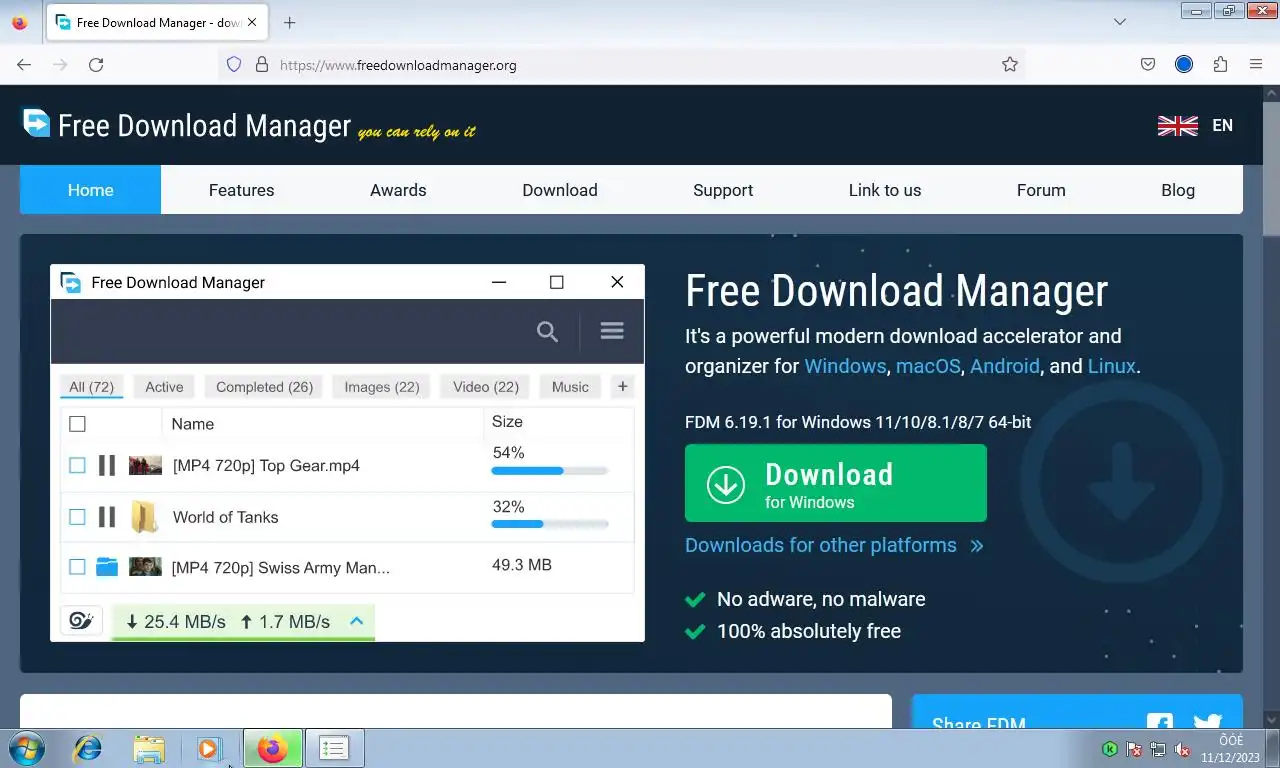Viewport: 1280px width, 768px height.
Task: Open the Features navigation tab
Action: pos(241,190)
